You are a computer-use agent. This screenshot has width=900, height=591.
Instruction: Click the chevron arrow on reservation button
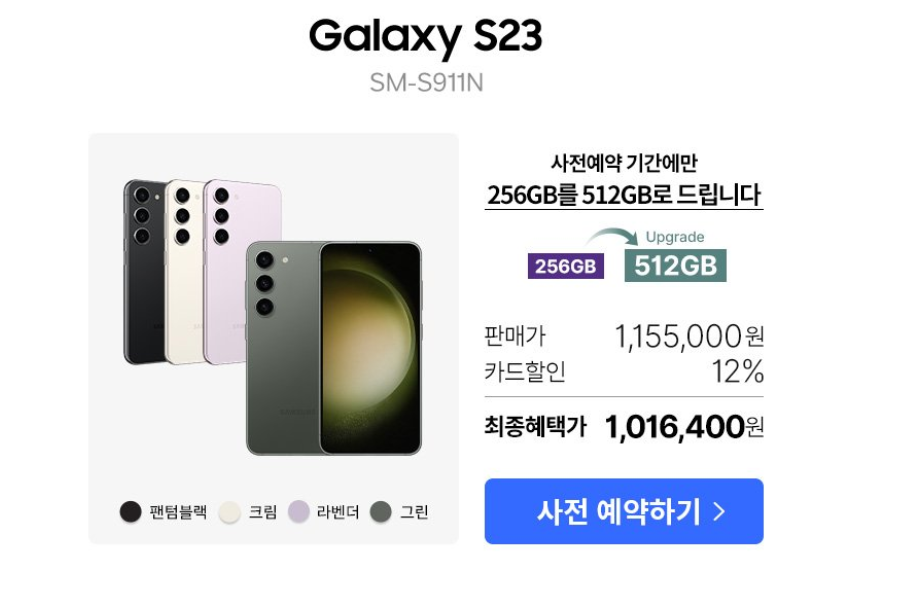click(x=719, y=511)
